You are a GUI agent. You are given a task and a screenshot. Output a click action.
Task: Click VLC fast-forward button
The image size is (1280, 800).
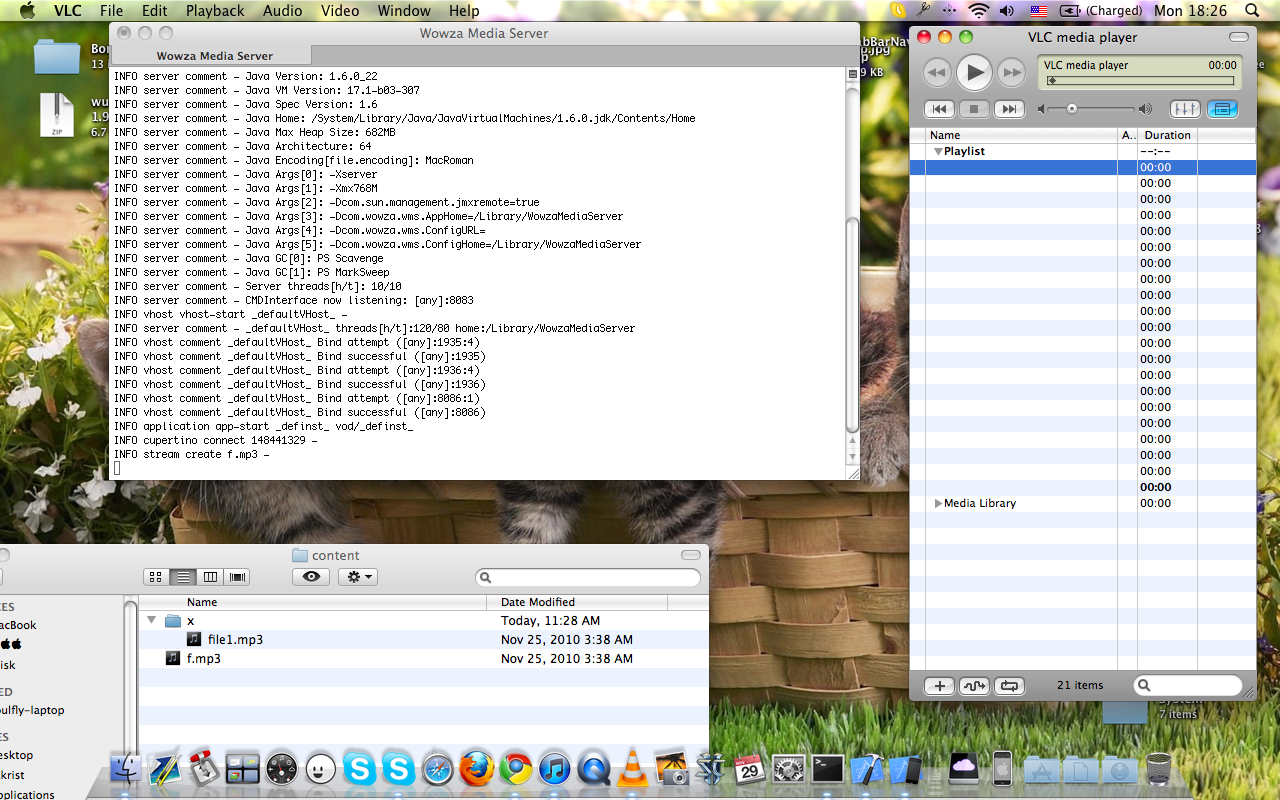1011,72
